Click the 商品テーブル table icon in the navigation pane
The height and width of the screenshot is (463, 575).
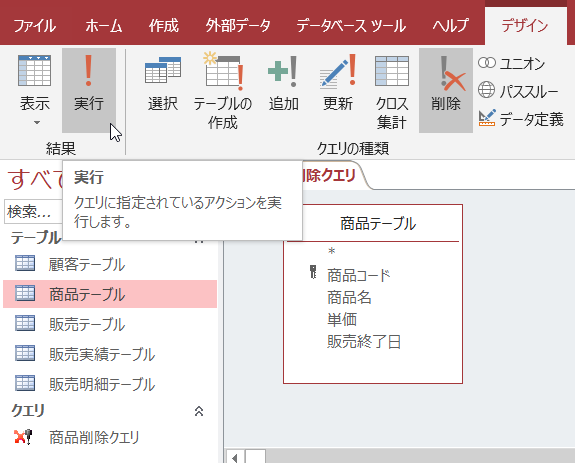point(25,293)
